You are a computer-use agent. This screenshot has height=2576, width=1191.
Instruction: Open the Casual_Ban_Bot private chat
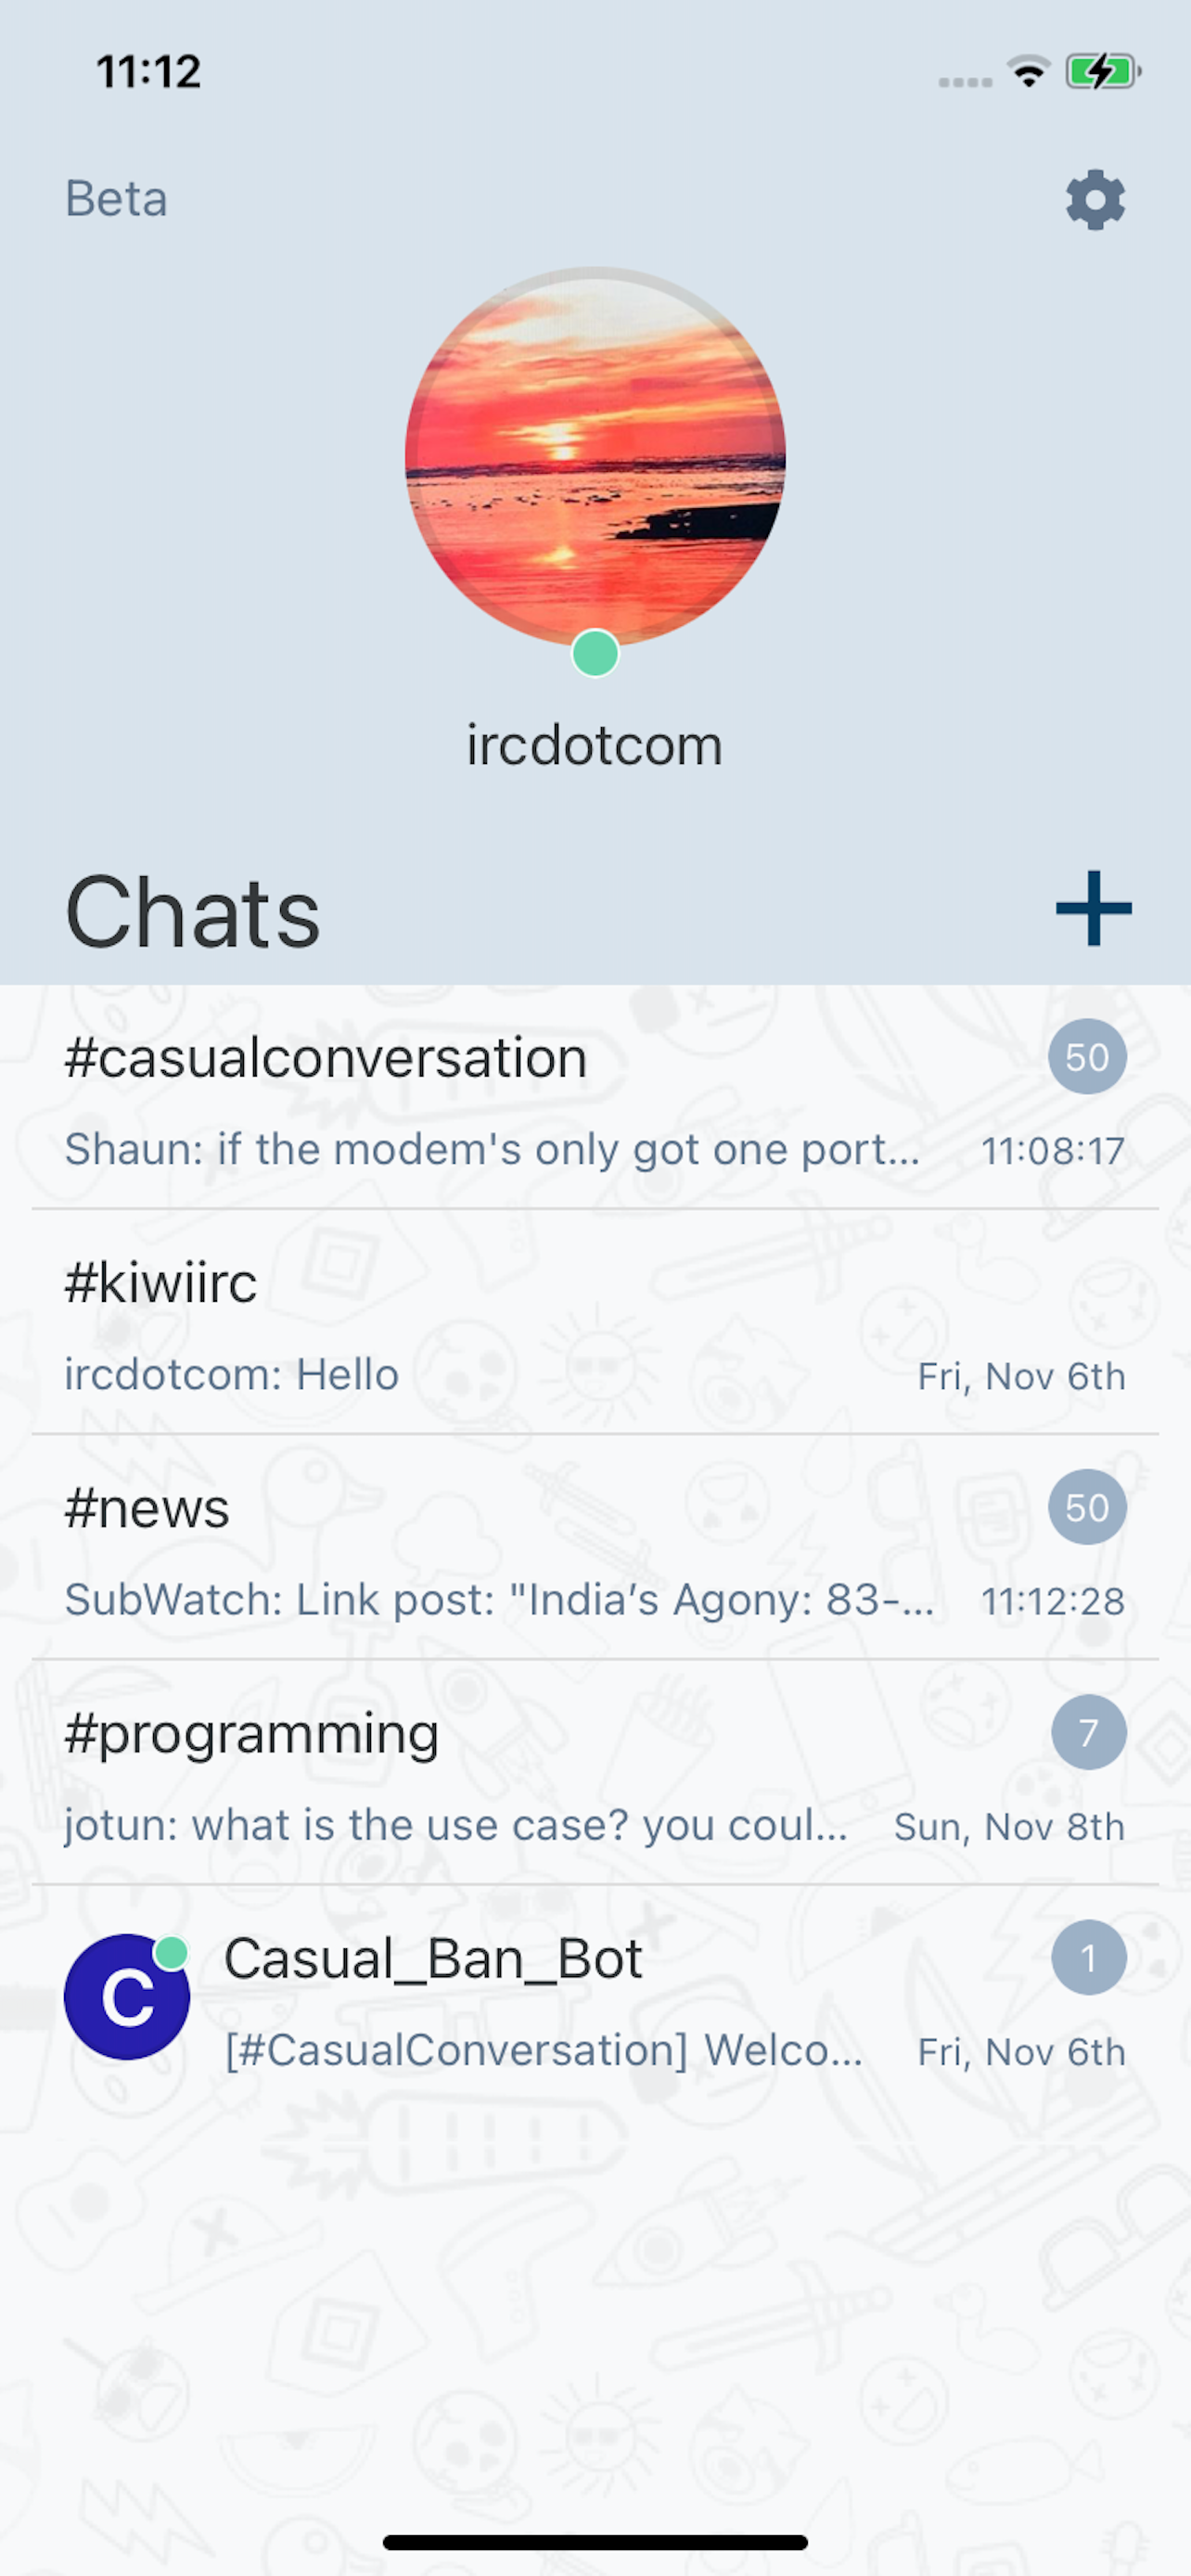(x=595, y=1997)
